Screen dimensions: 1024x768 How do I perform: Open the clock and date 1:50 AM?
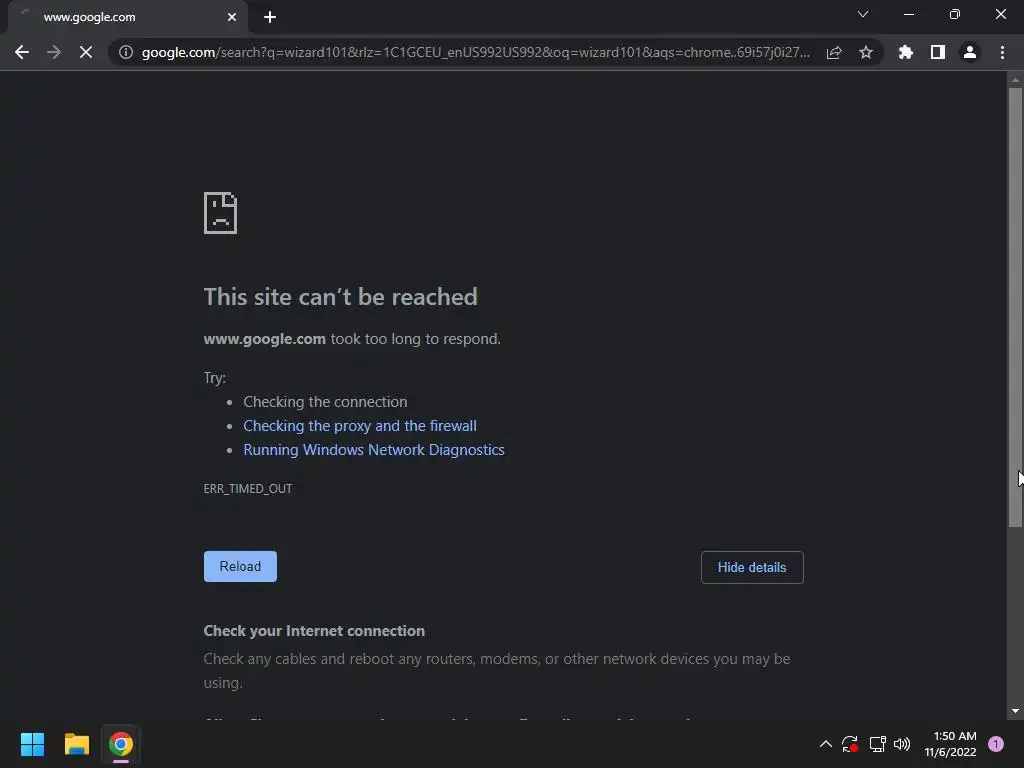(950, 744)
